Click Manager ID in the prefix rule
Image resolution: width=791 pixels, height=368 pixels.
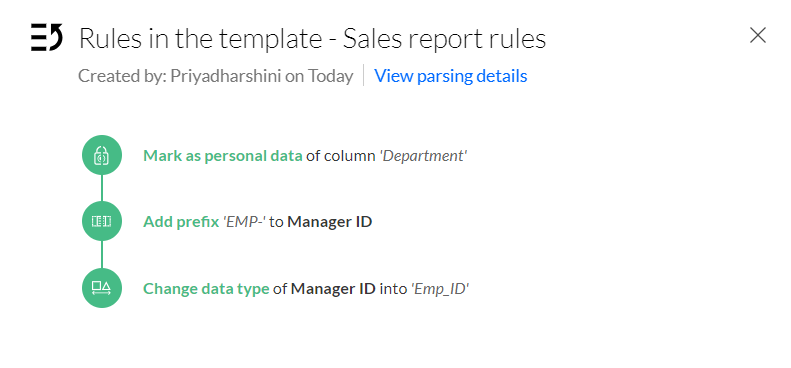pos(330,222)
